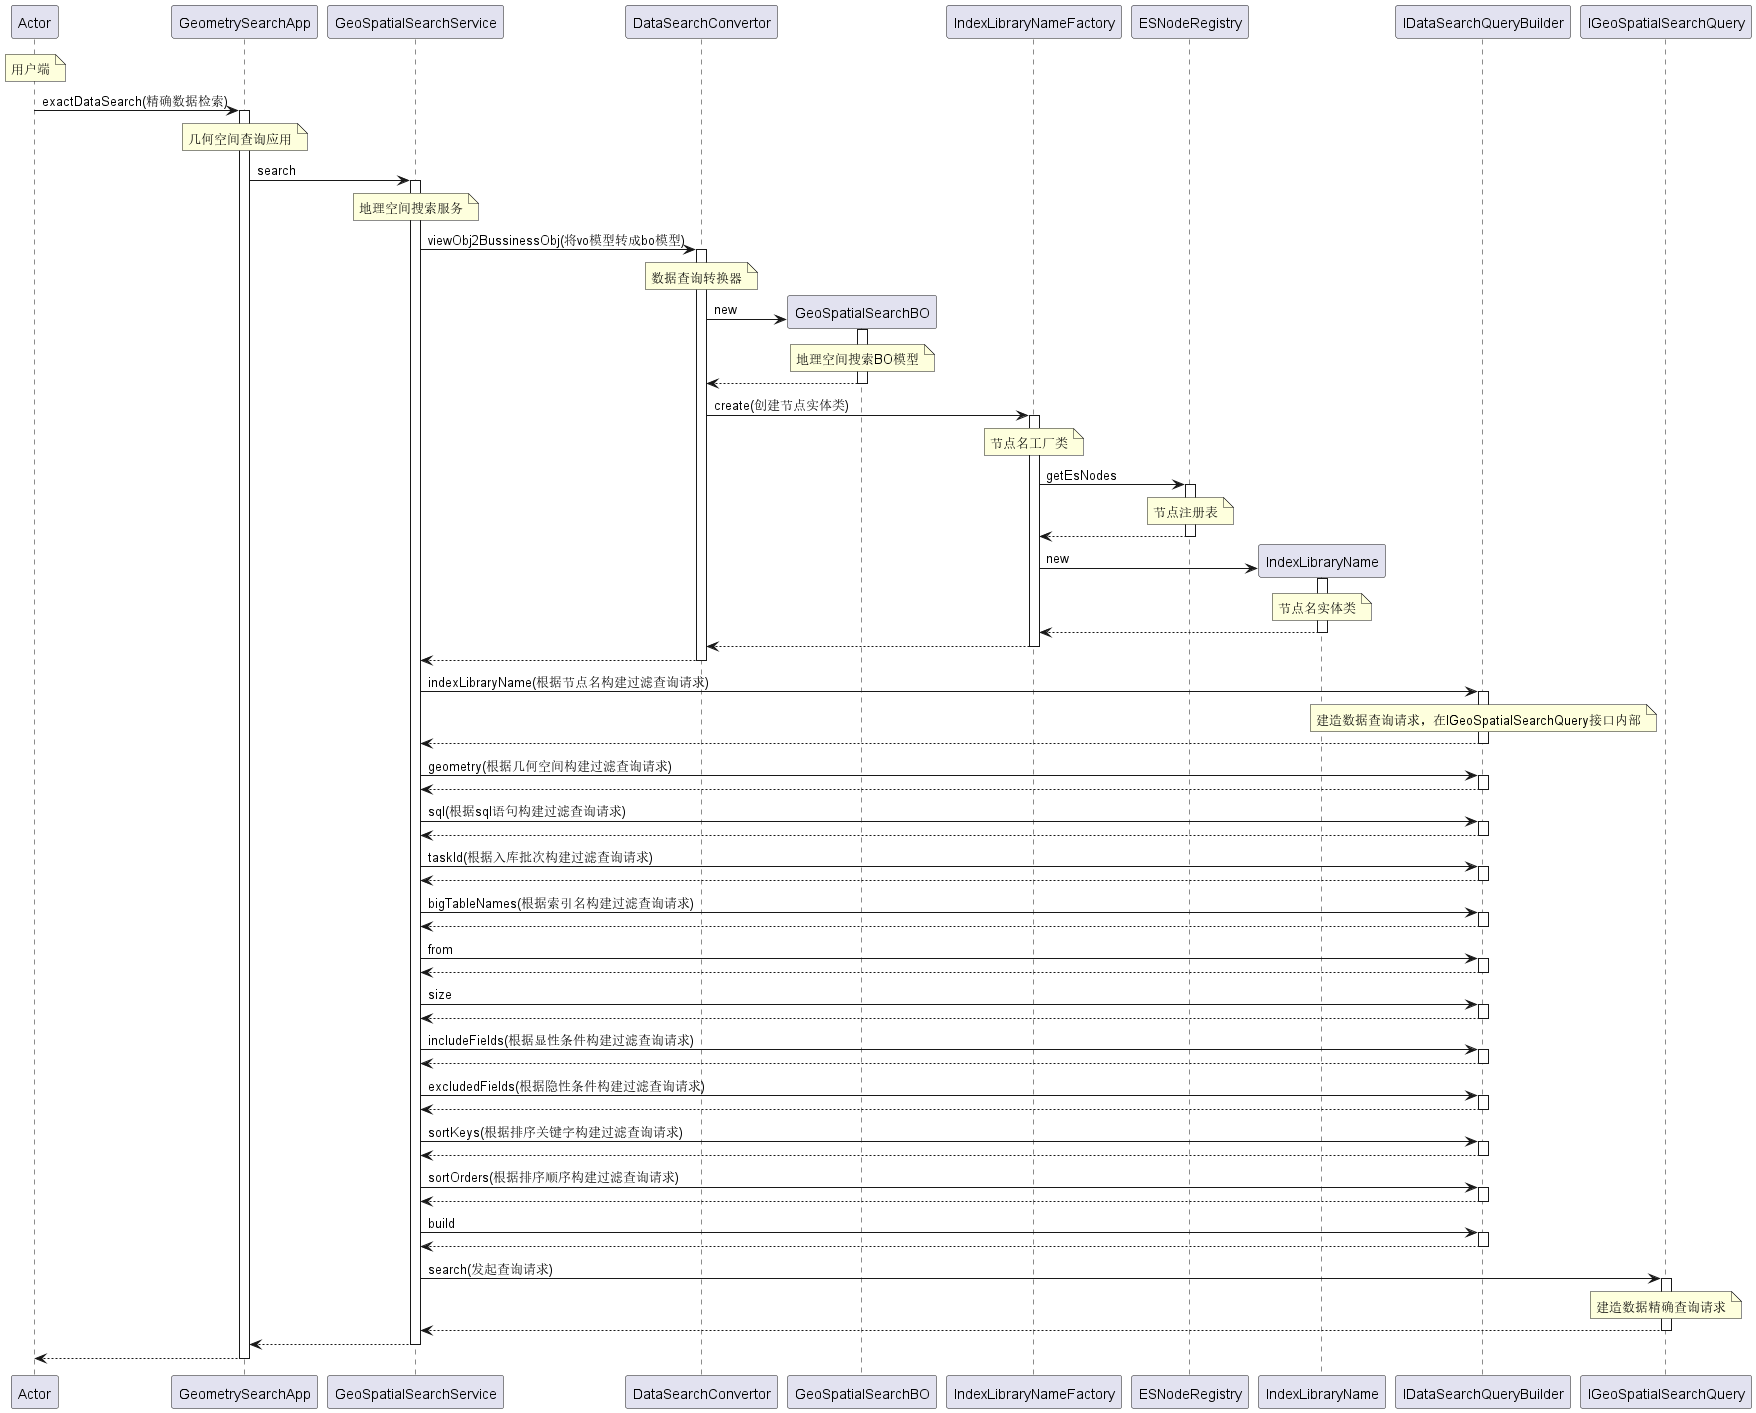Click the 节点注册表 note
The width and height of the screenshot is (1756, 1413).
click(x=1188, y=512)
